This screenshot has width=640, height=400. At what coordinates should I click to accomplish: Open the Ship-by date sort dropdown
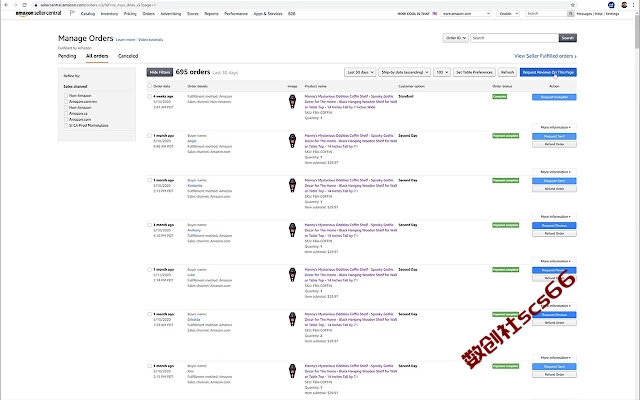pos(404,72)
